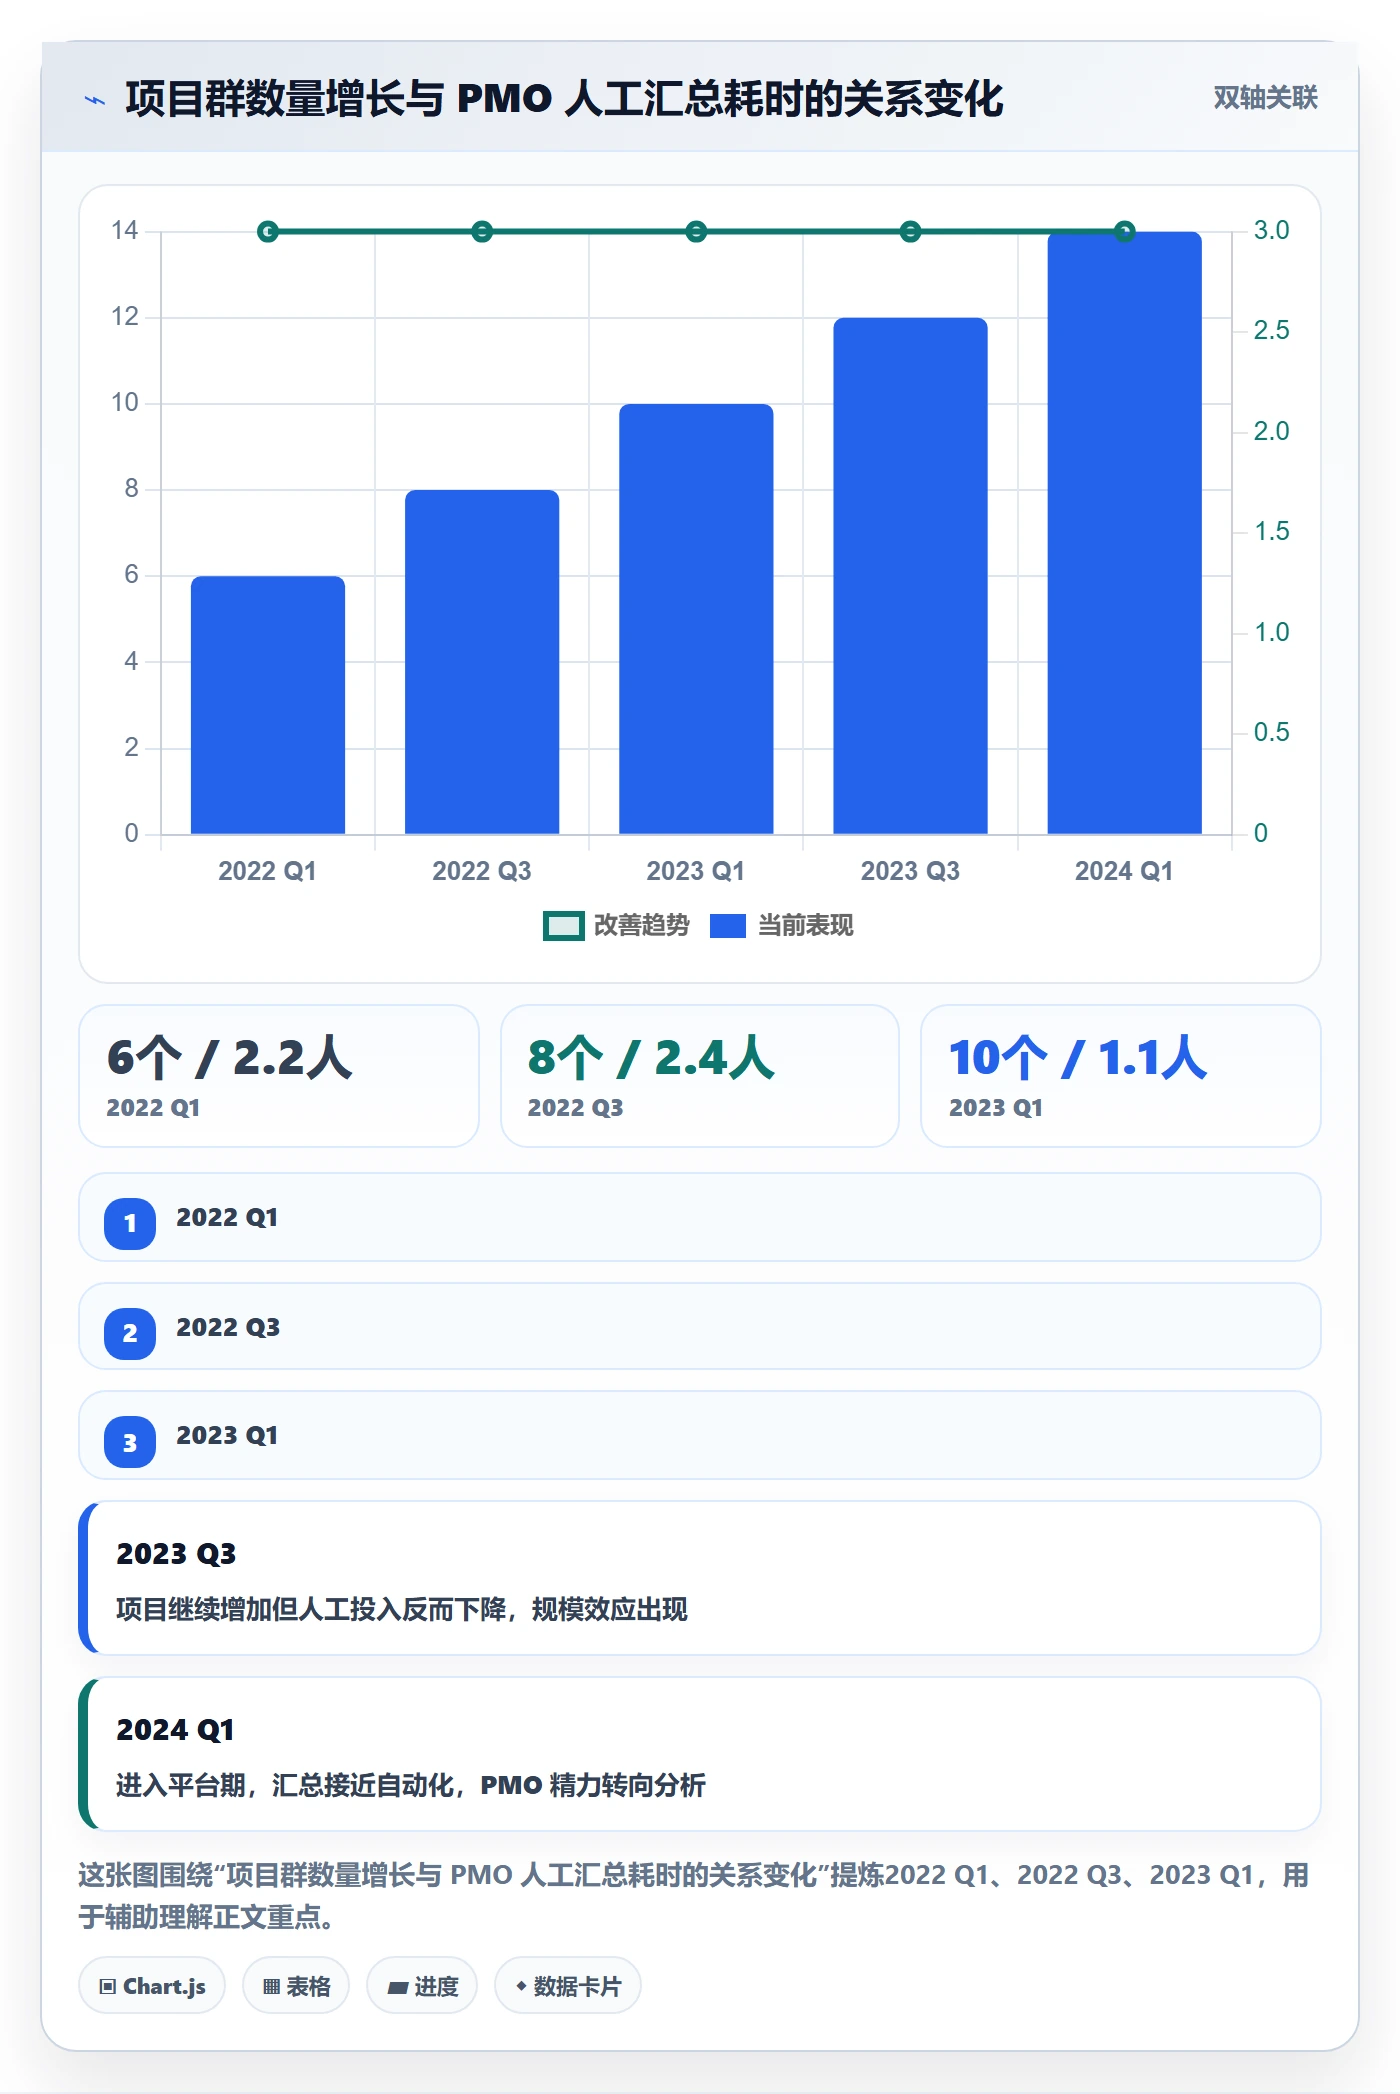This screenshot has height=2094, width=1400.
Task: Click the 2022 Q1 bar in chart
Action: click(268, 705)
